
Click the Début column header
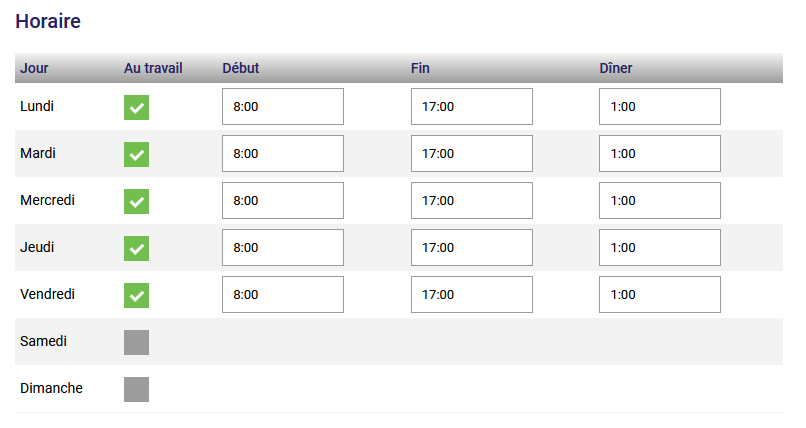240,68
